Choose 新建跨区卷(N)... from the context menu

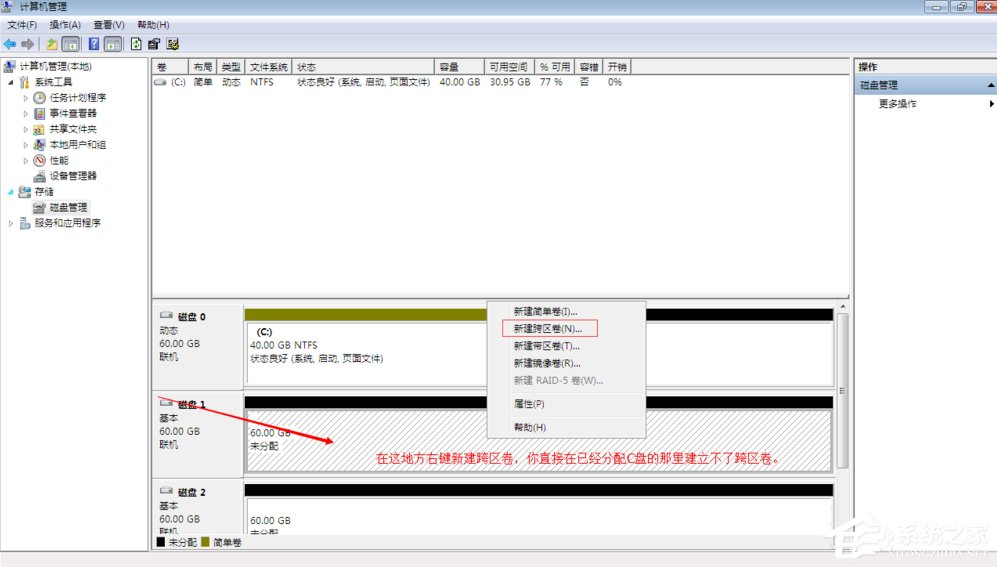tap(547, 329)
